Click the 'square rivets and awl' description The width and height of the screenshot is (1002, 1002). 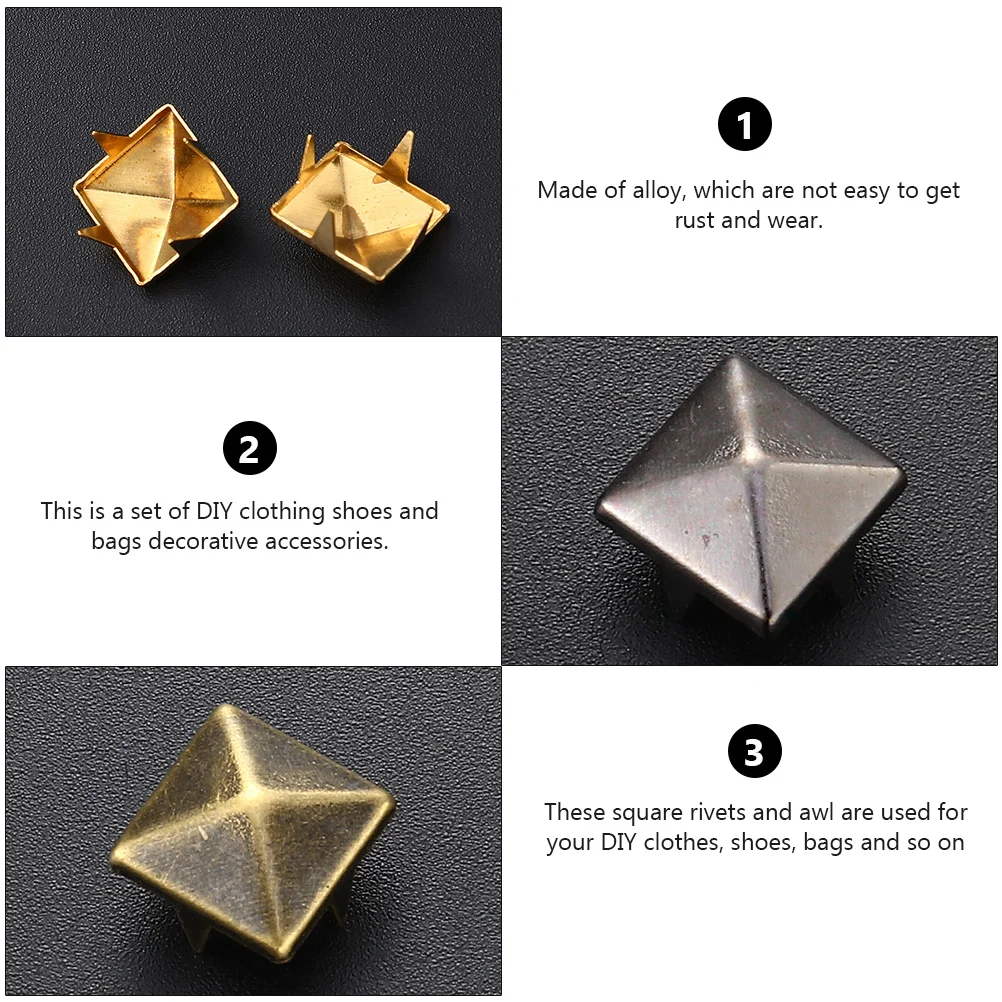click(x=755, y=827)
